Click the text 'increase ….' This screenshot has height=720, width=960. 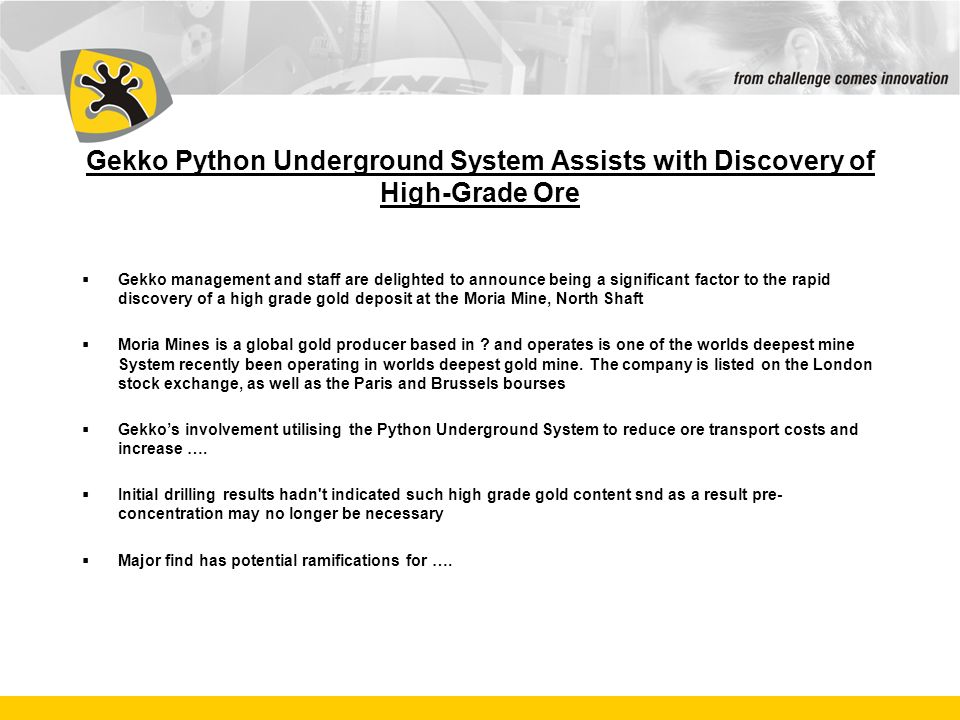(162, 449)
